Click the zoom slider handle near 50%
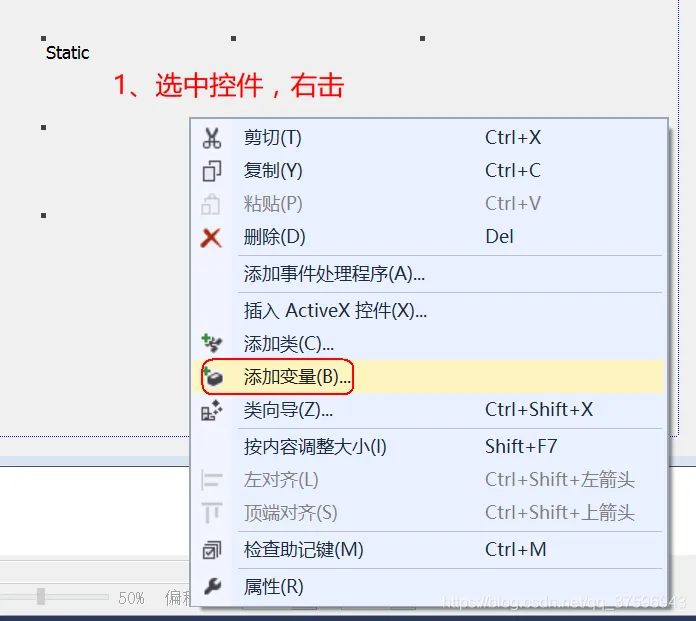The image size is (696, 621). [x=41, y=597]
